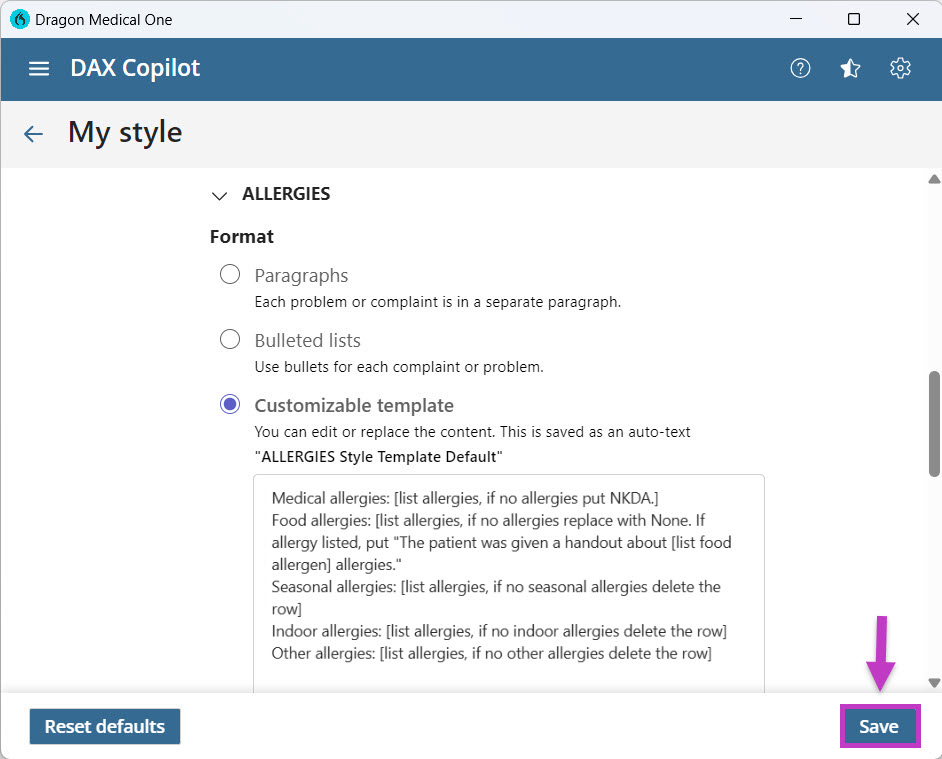
Task: Close the Dragon Medical One window
Action: (913, 19)
